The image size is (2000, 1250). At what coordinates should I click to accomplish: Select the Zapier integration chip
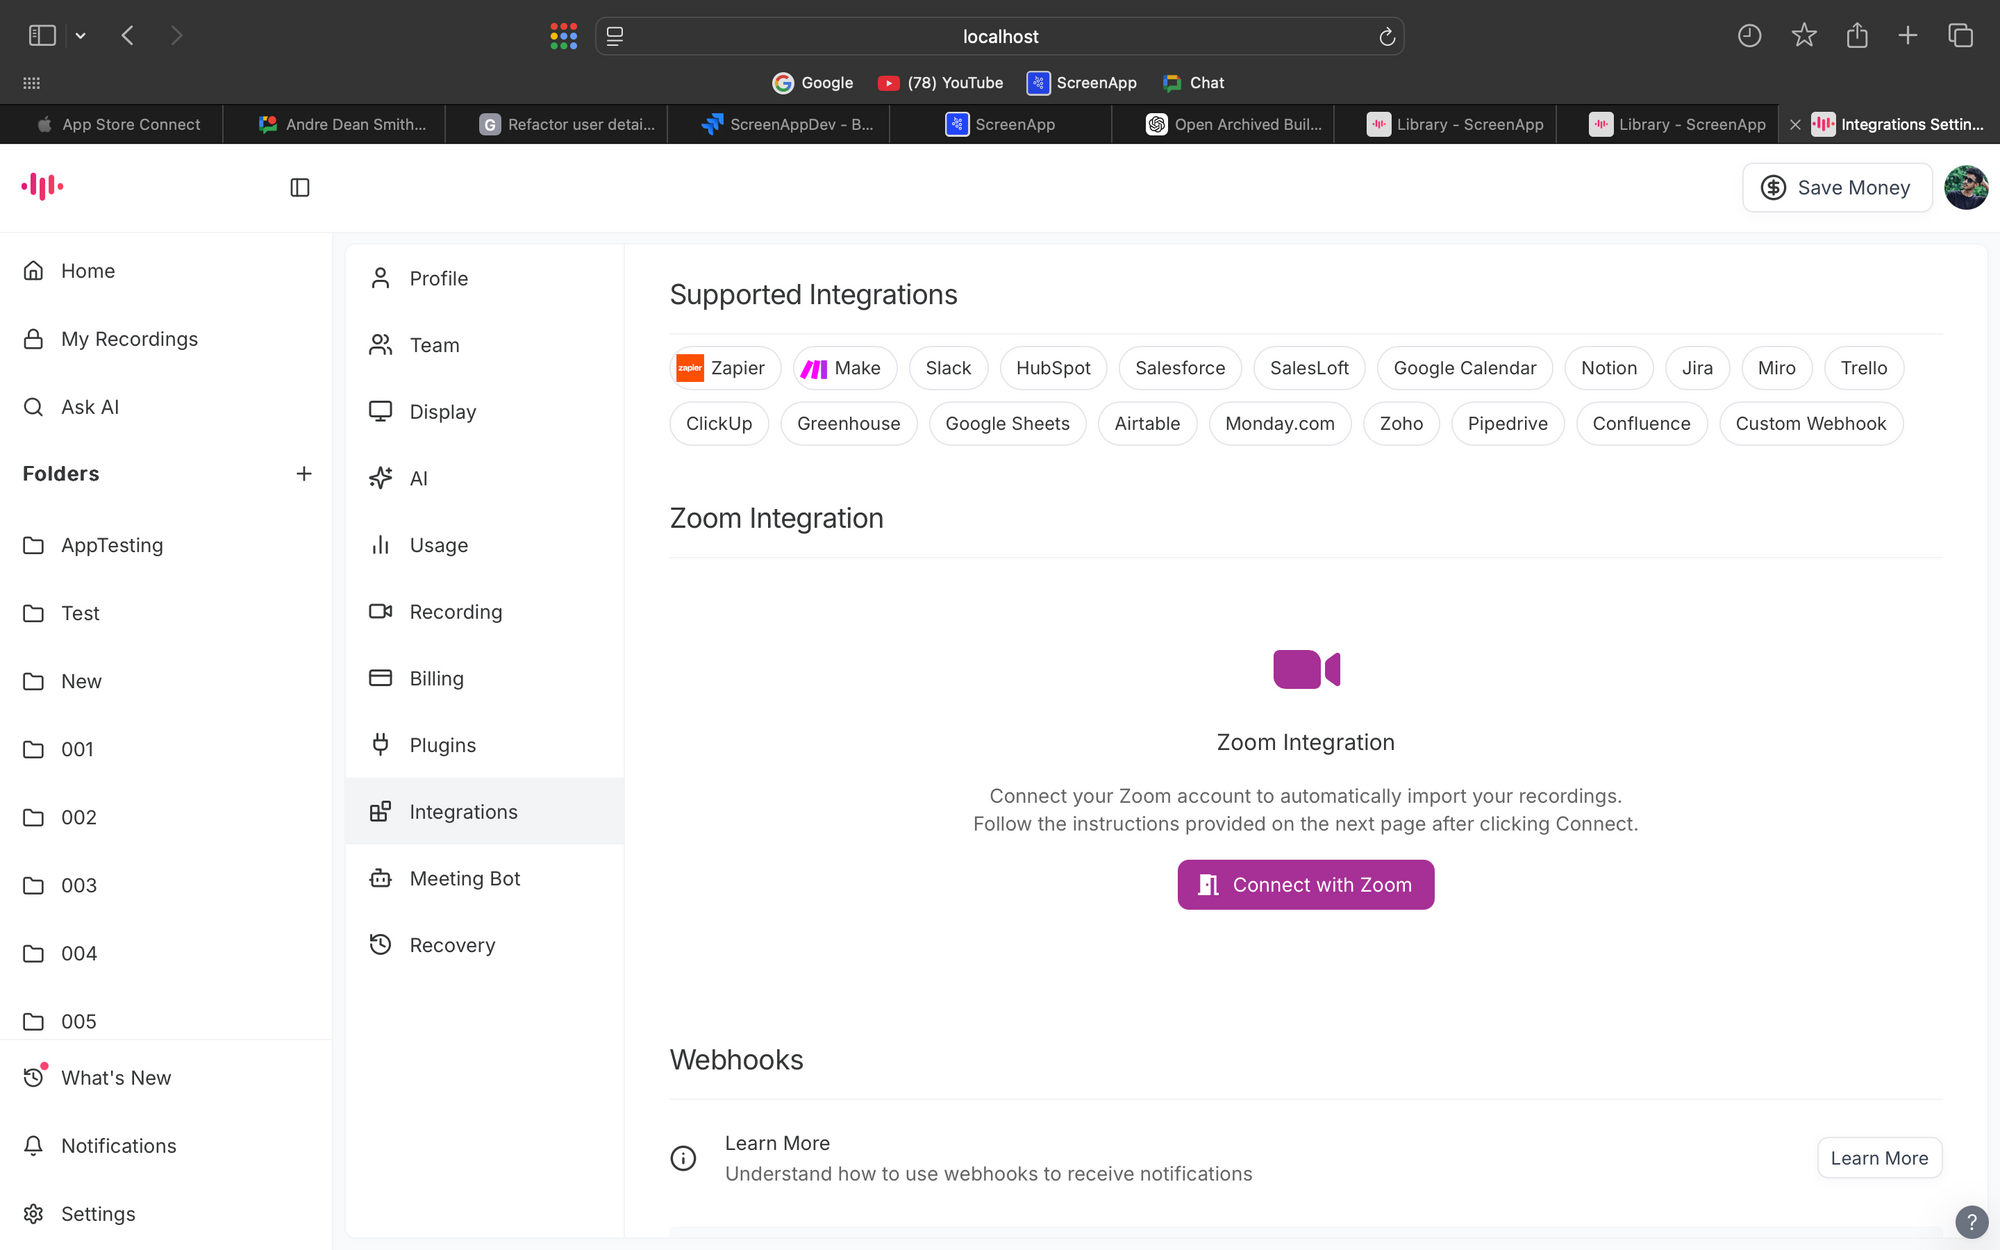(x=724, y=368)
